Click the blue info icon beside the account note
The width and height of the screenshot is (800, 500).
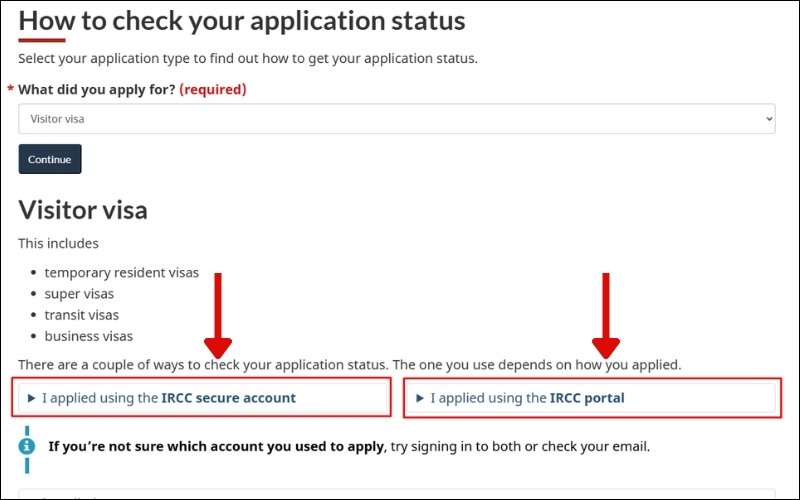(27, 446)
